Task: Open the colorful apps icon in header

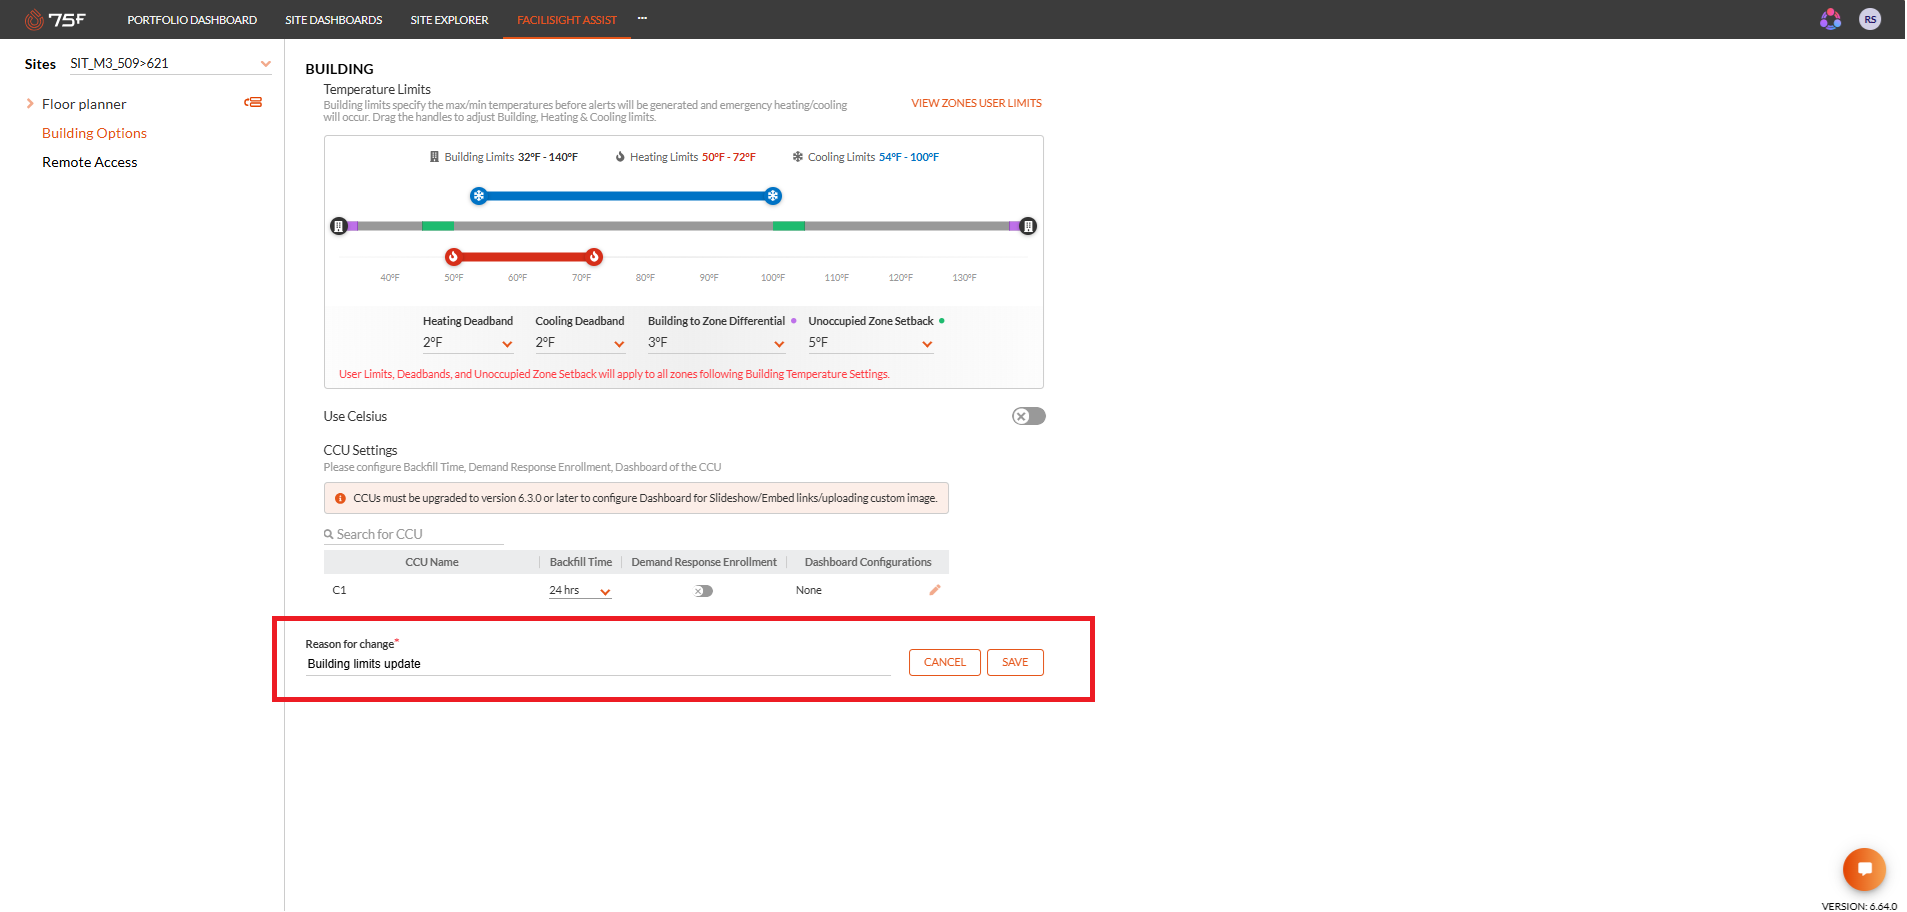Action: (x=1830, y=19)
